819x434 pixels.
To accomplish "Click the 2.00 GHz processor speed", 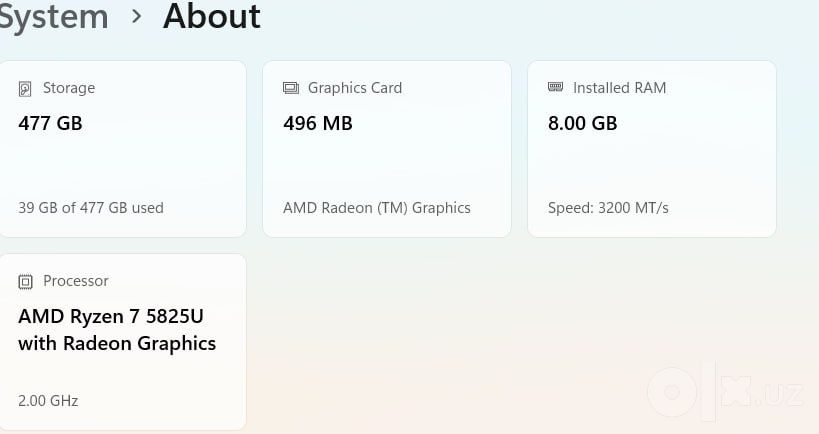I will (48, 401).
